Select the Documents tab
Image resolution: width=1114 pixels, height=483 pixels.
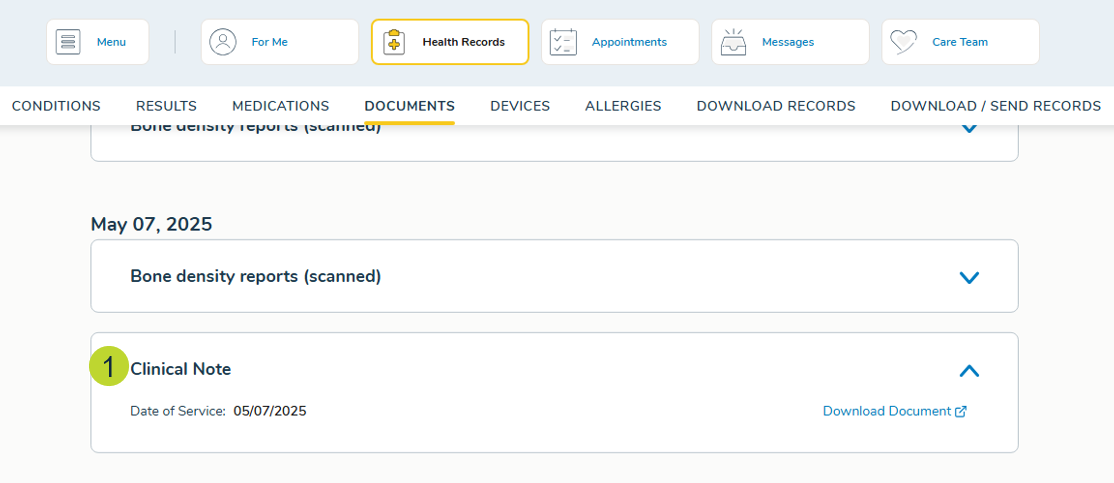pos(409,106)
